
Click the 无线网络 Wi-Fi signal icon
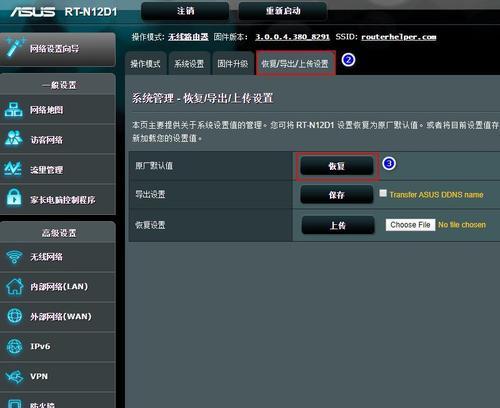pos(14,257)
